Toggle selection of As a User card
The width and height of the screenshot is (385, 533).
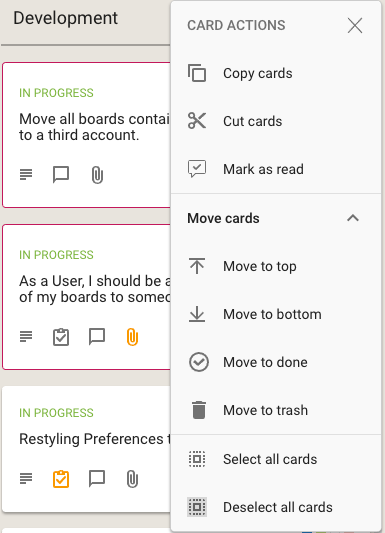pyautogui.click(x=86, y=297)
